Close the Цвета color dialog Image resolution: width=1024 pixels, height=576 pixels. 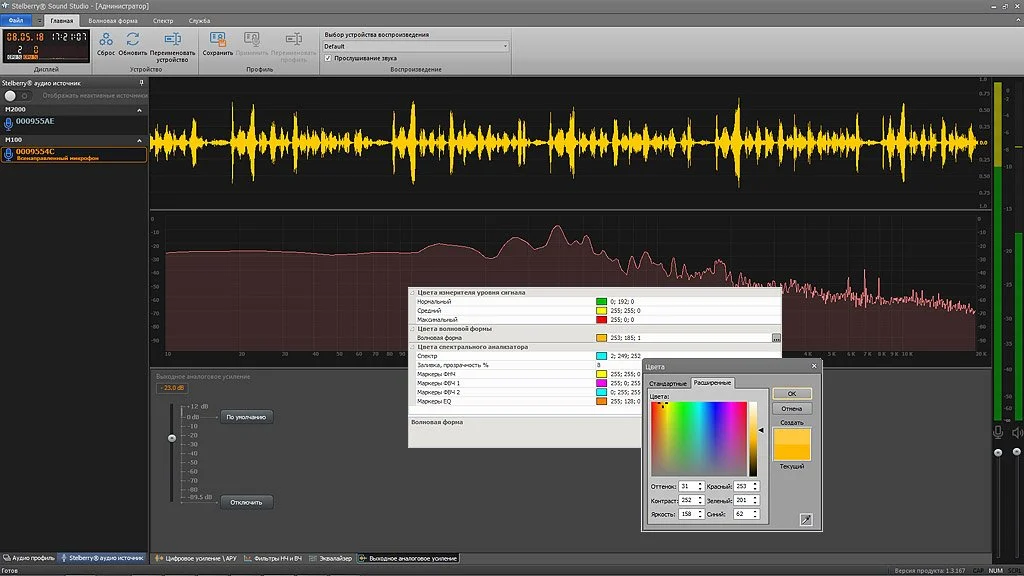pyautogui.click(x=814, y=366)
